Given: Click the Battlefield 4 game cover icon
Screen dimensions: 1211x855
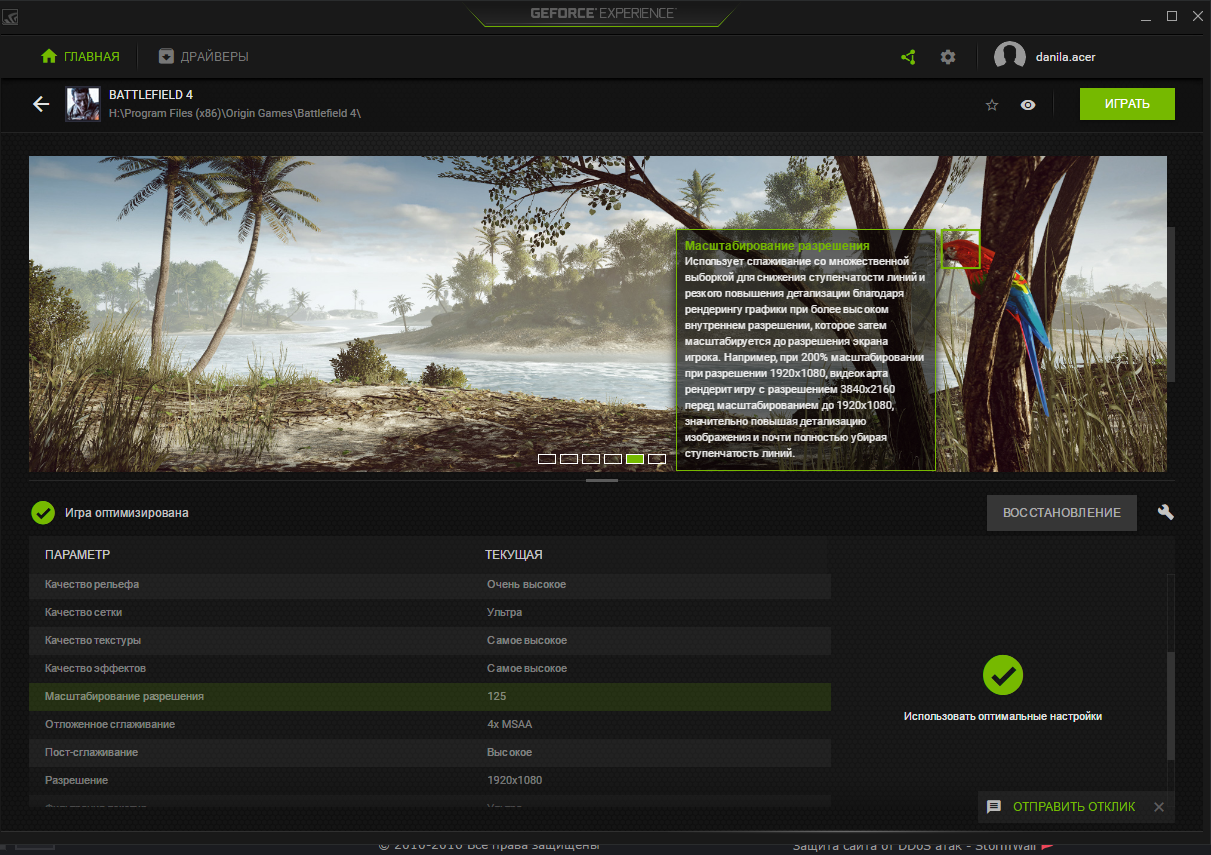Looking at the screenshot, I should [83, 104].
